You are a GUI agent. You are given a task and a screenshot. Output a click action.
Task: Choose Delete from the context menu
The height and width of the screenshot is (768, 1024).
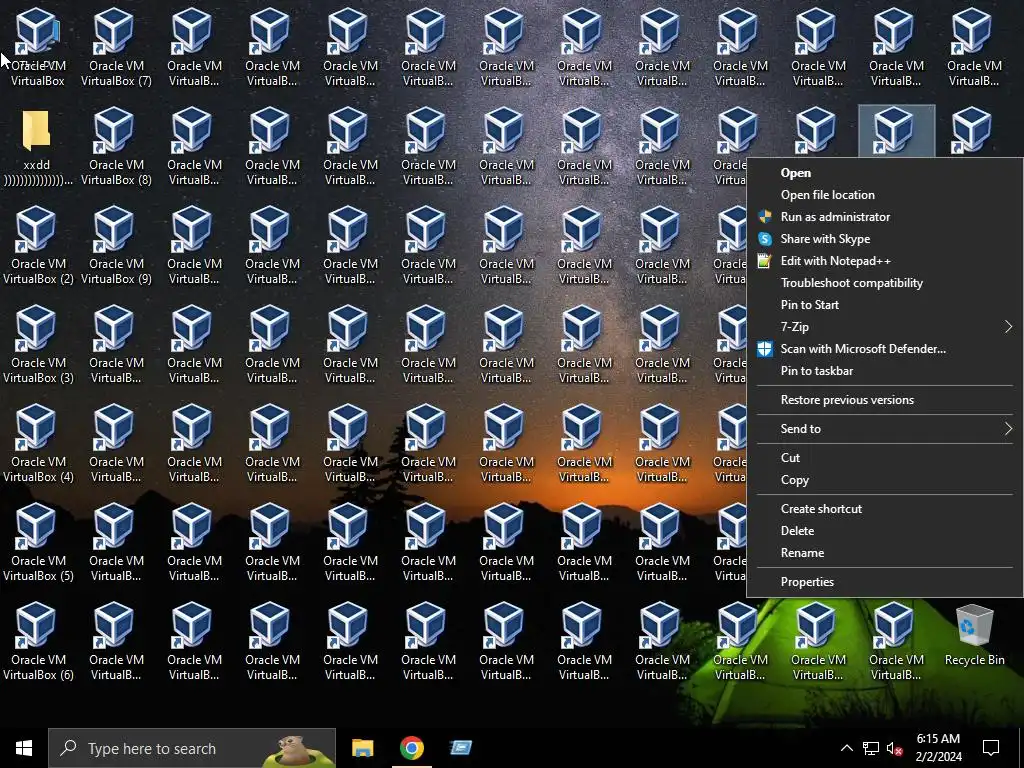pyautogui.click(x=885, y=530)
